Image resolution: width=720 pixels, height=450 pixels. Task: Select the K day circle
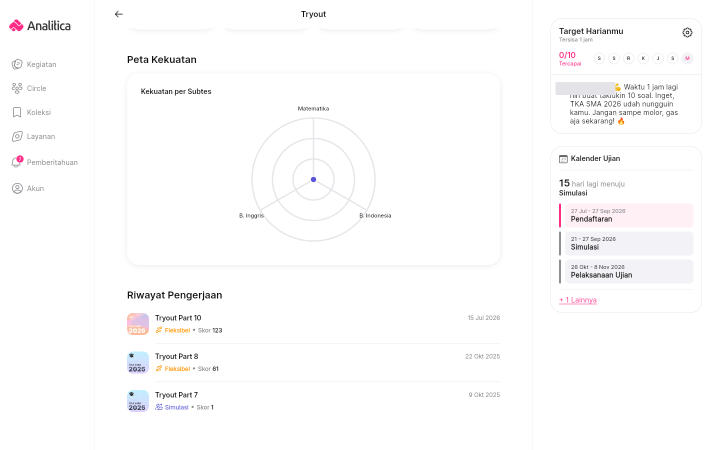click(643, 58)
